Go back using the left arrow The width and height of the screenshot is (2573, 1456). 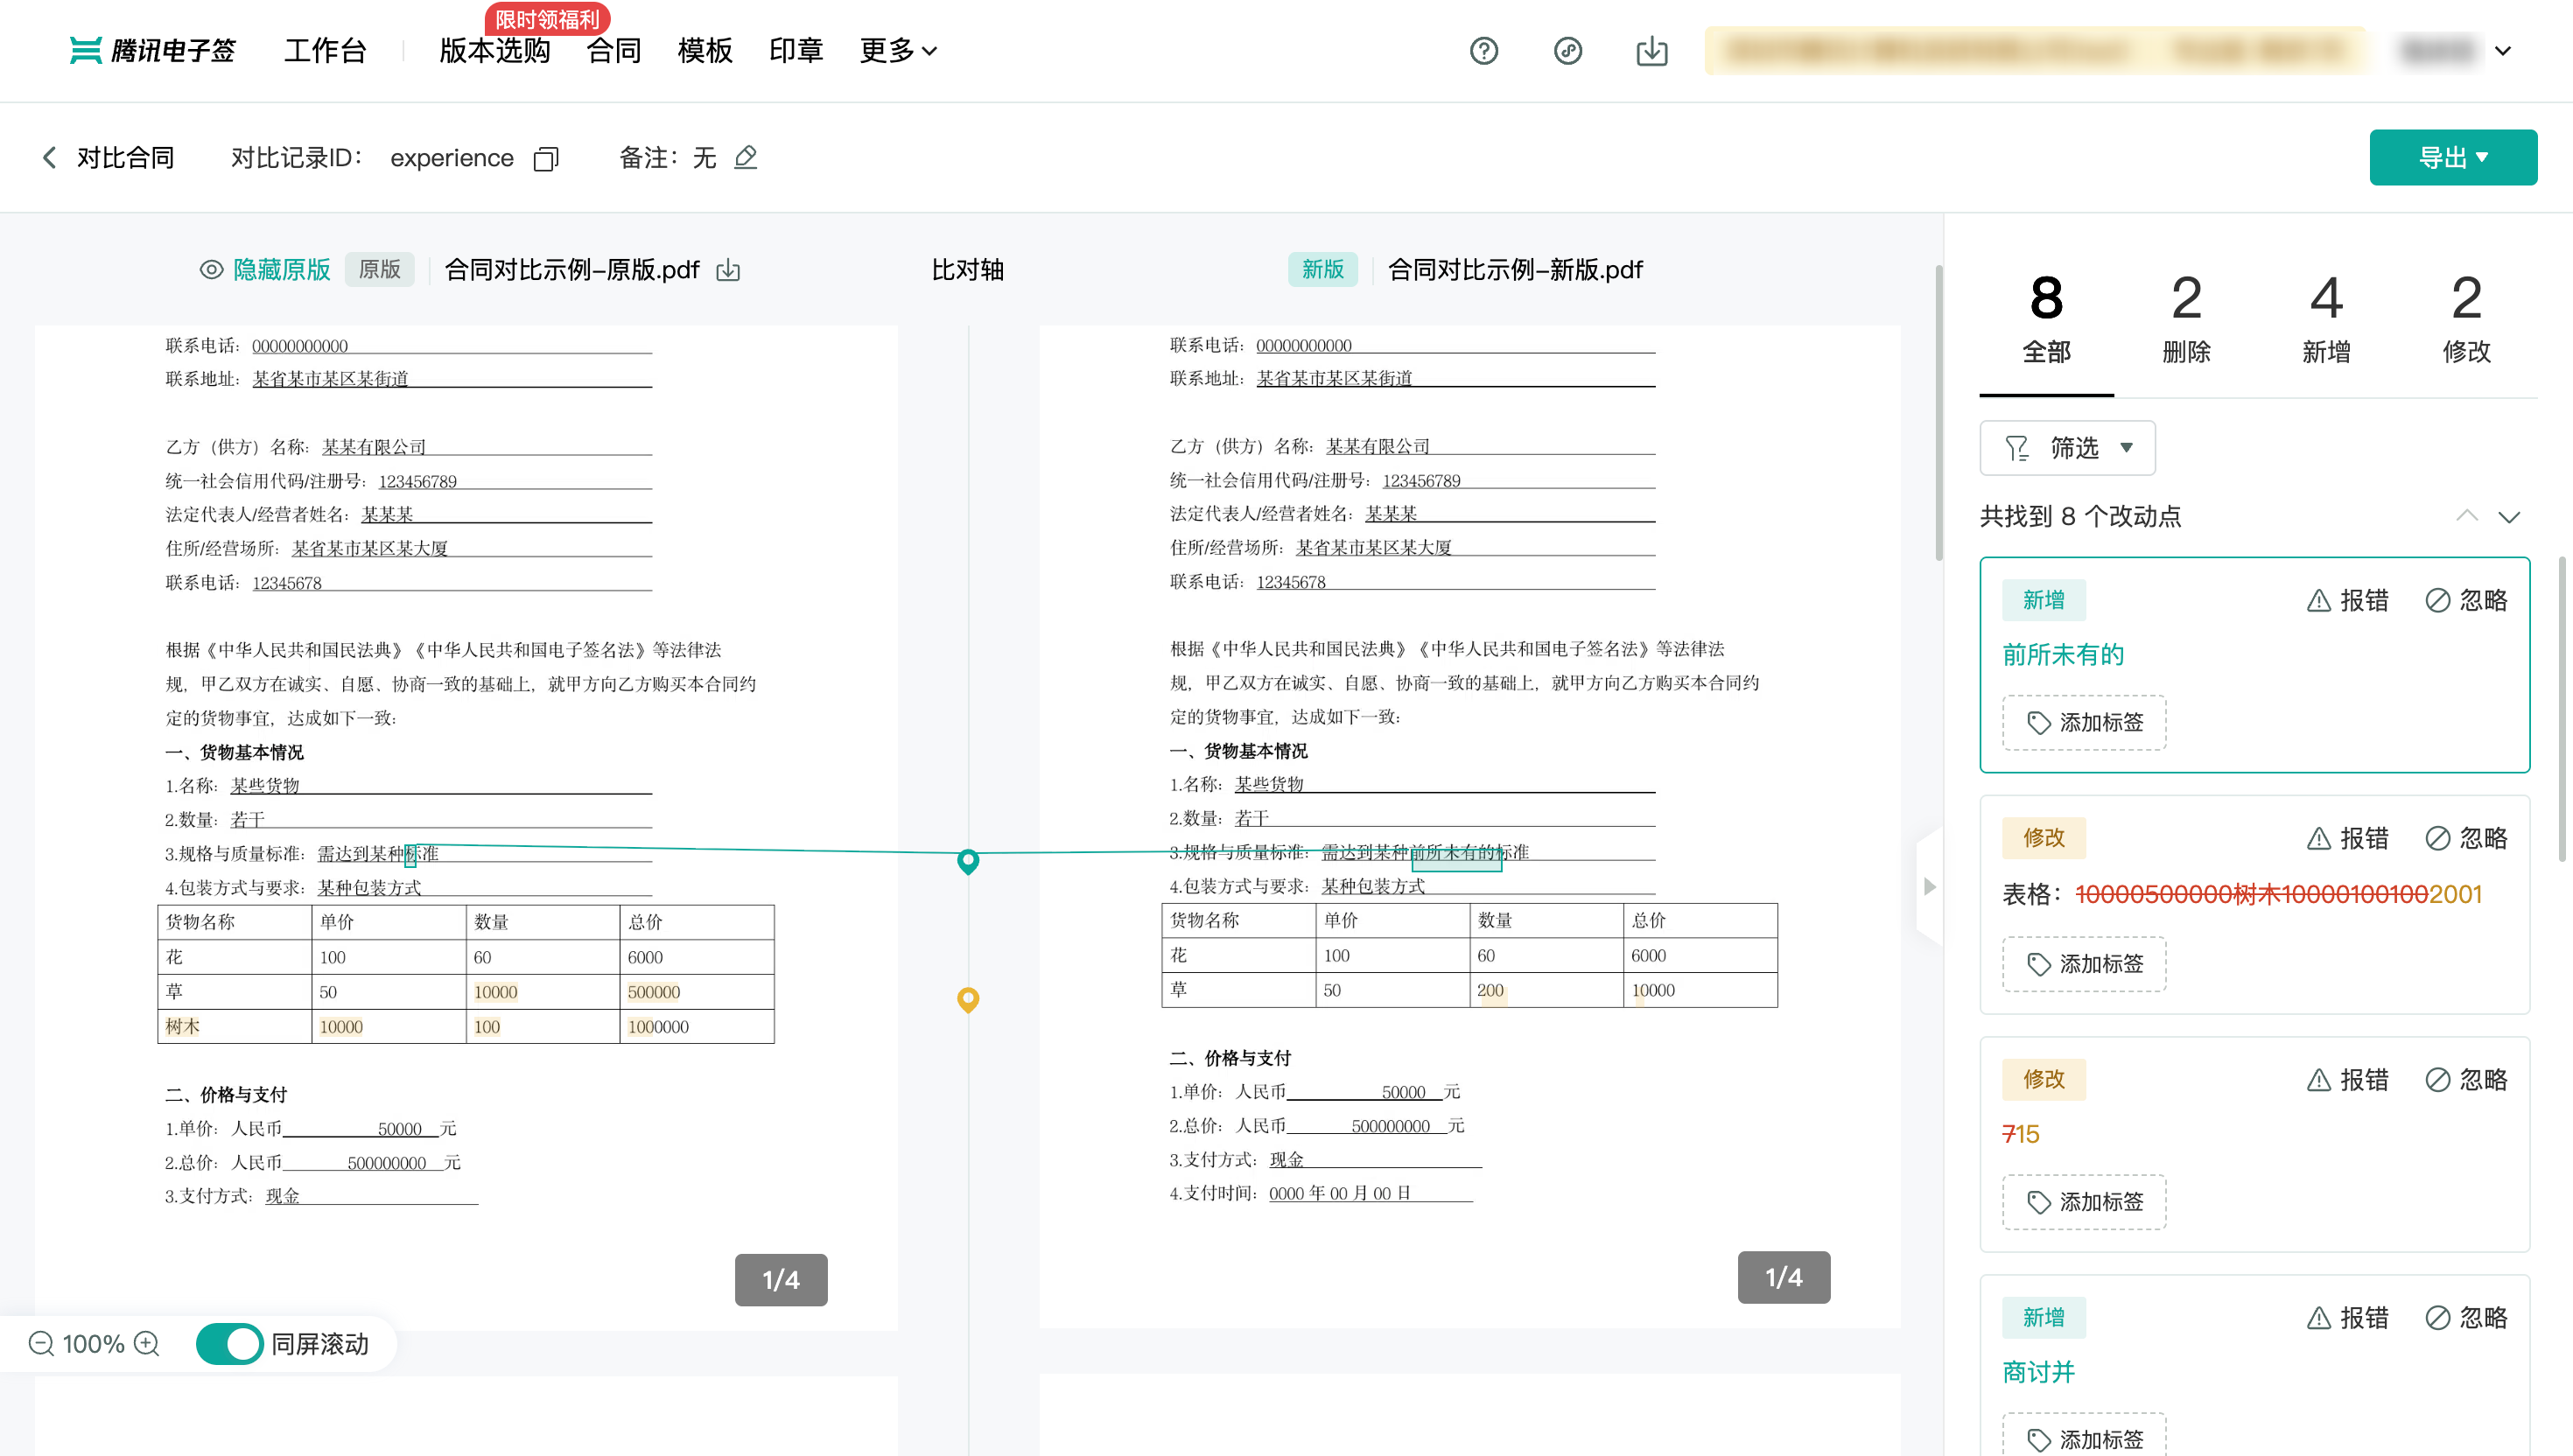[x=49, y=158]
